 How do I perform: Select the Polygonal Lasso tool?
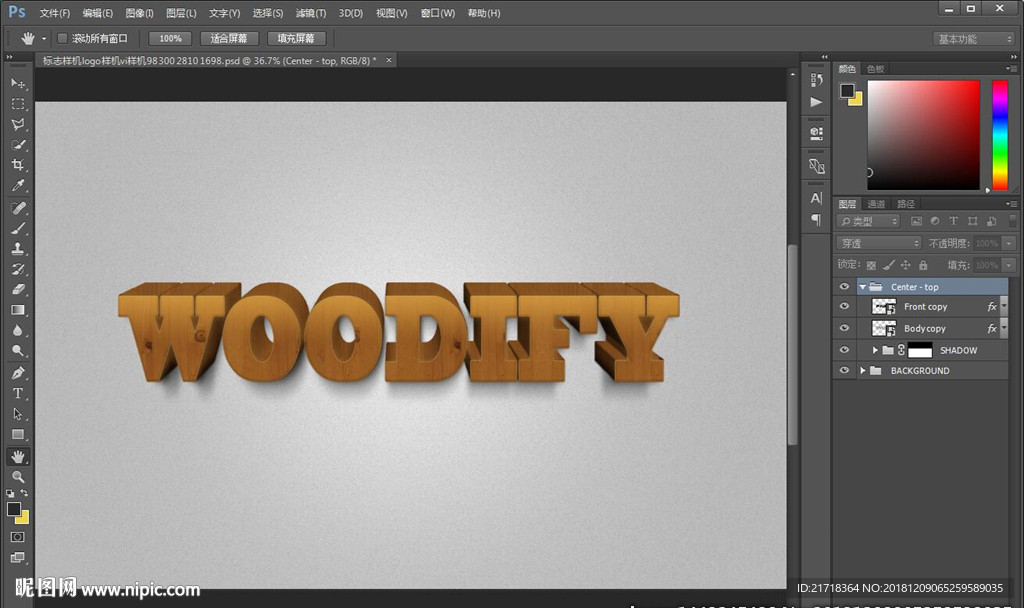(18, 124)
